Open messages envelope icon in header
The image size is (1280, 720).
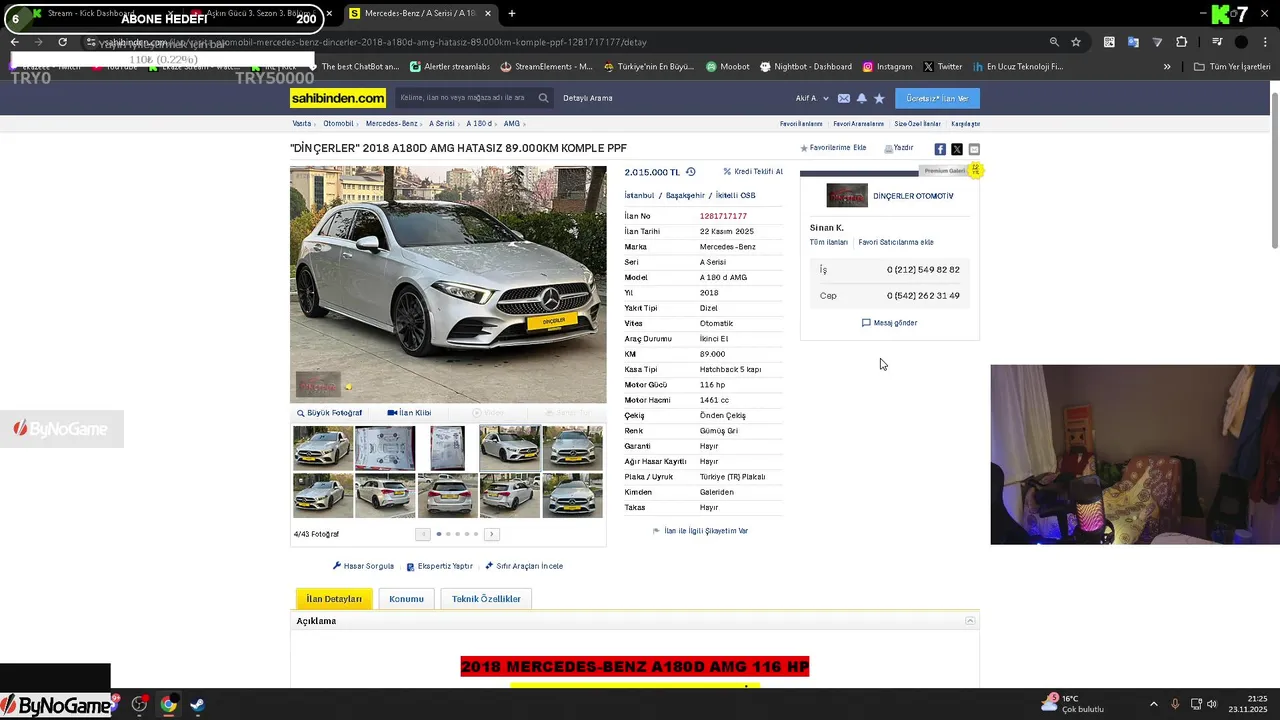tap(844, 98)
